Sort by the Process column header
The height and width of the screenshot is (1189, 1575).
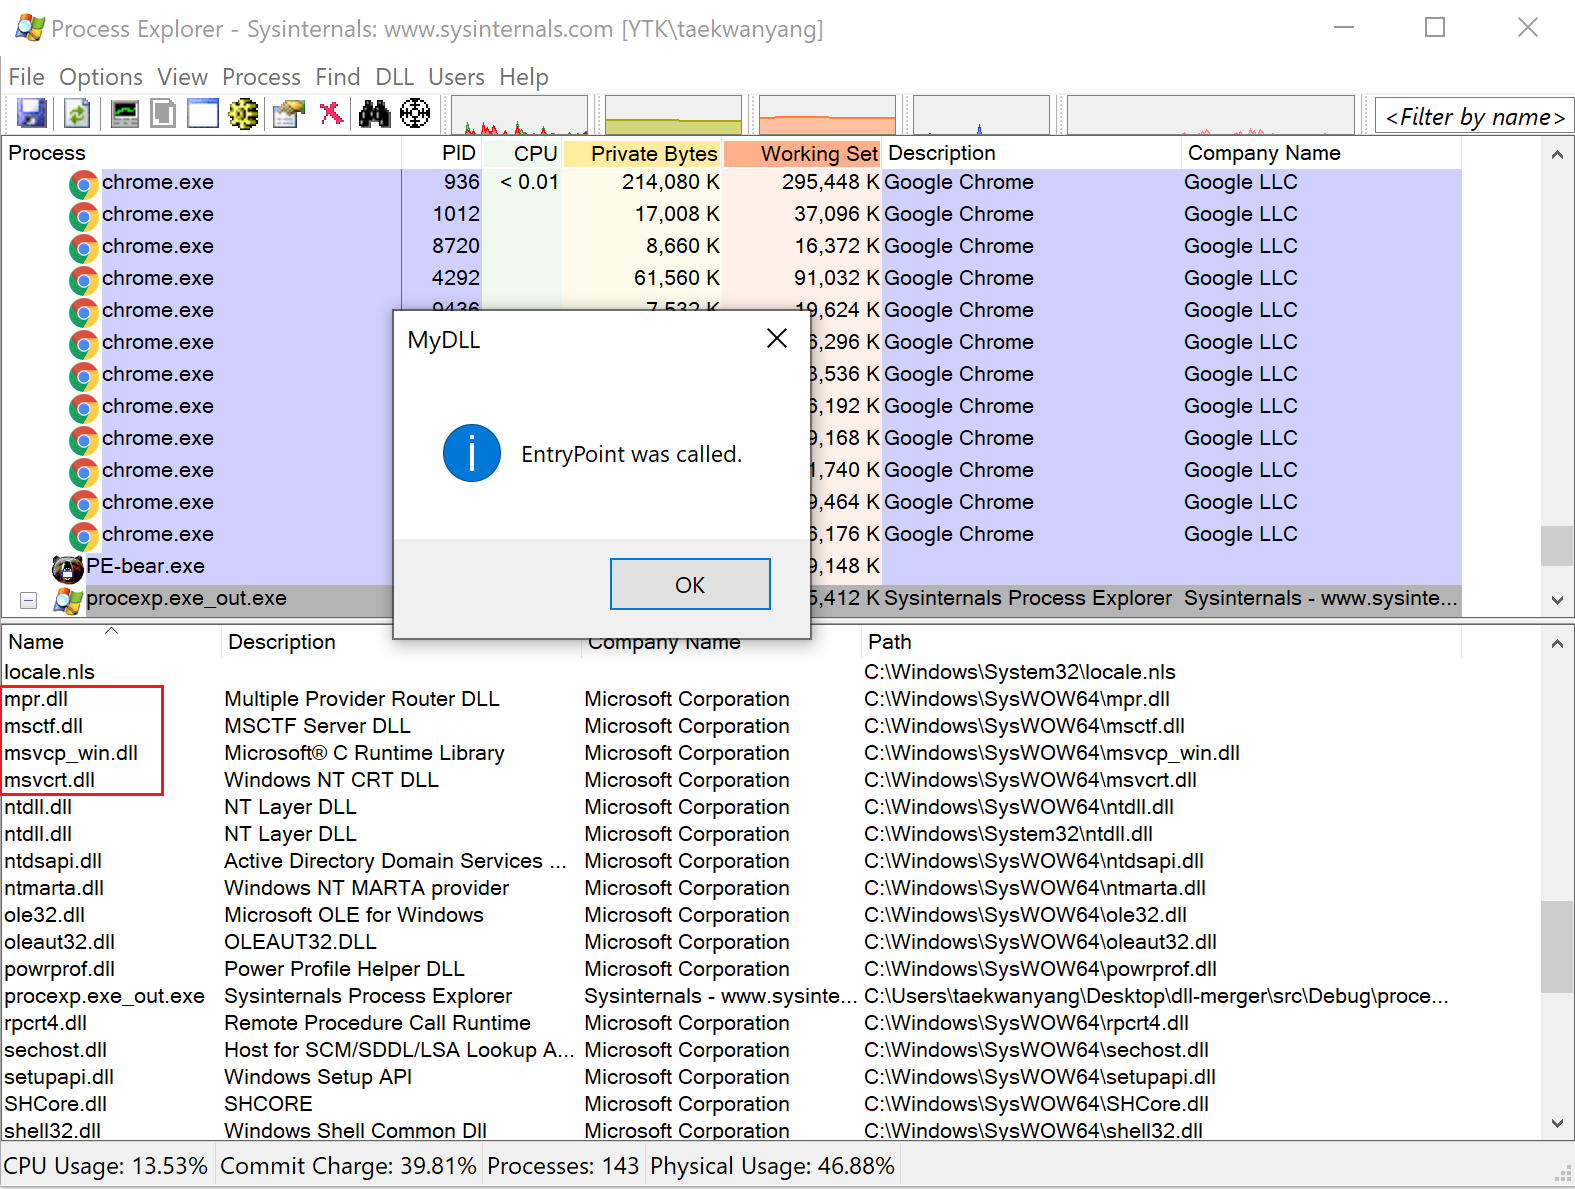tap(201, 153)
